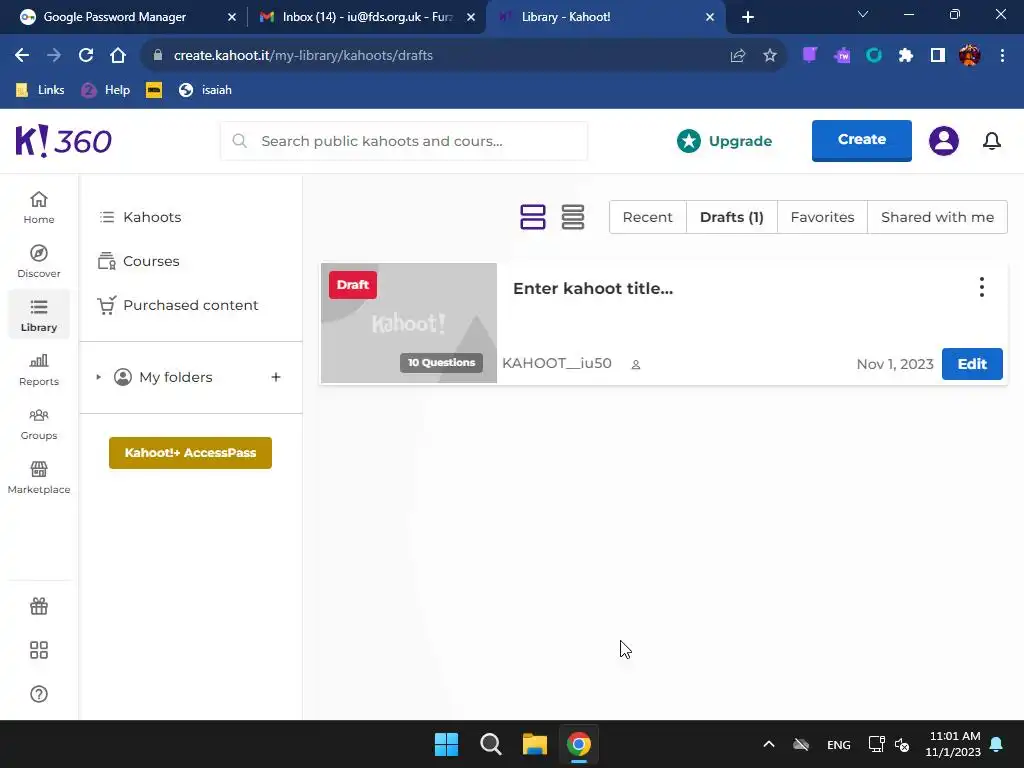This screenshot has height=768, width=1024.
Task: Open the Groups sidebar icon
Action: (x=39, y=415)
